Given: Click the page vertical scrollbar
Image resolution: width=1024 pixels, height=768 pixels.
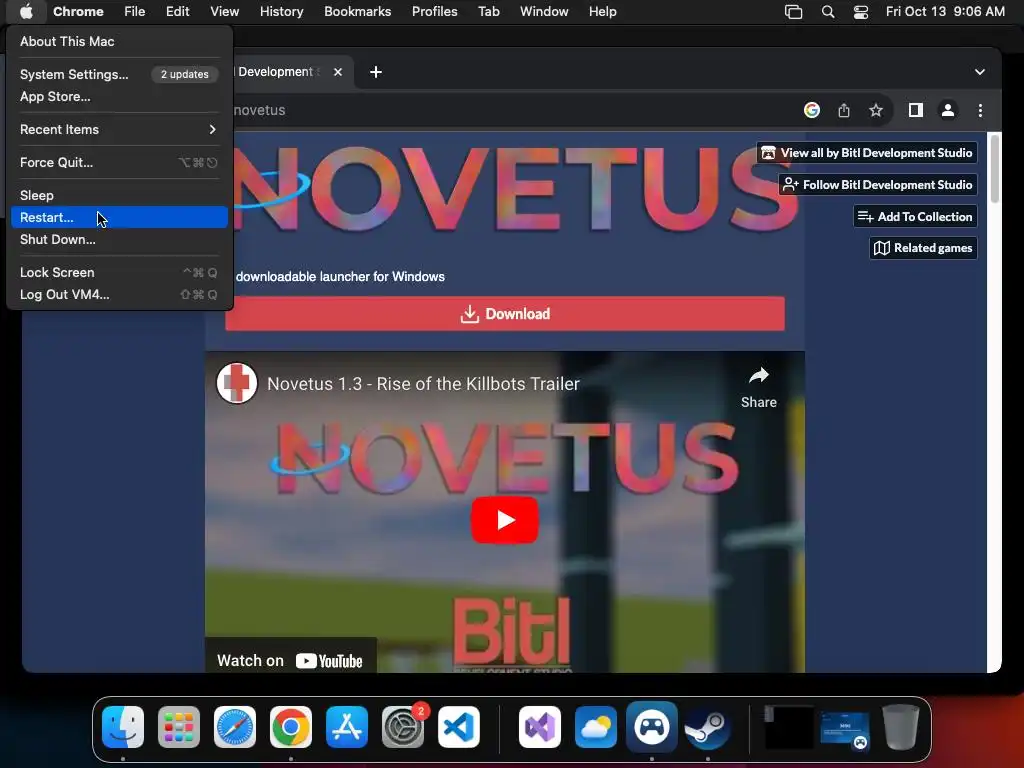Looking at the screenshot, I should point(995,168).
